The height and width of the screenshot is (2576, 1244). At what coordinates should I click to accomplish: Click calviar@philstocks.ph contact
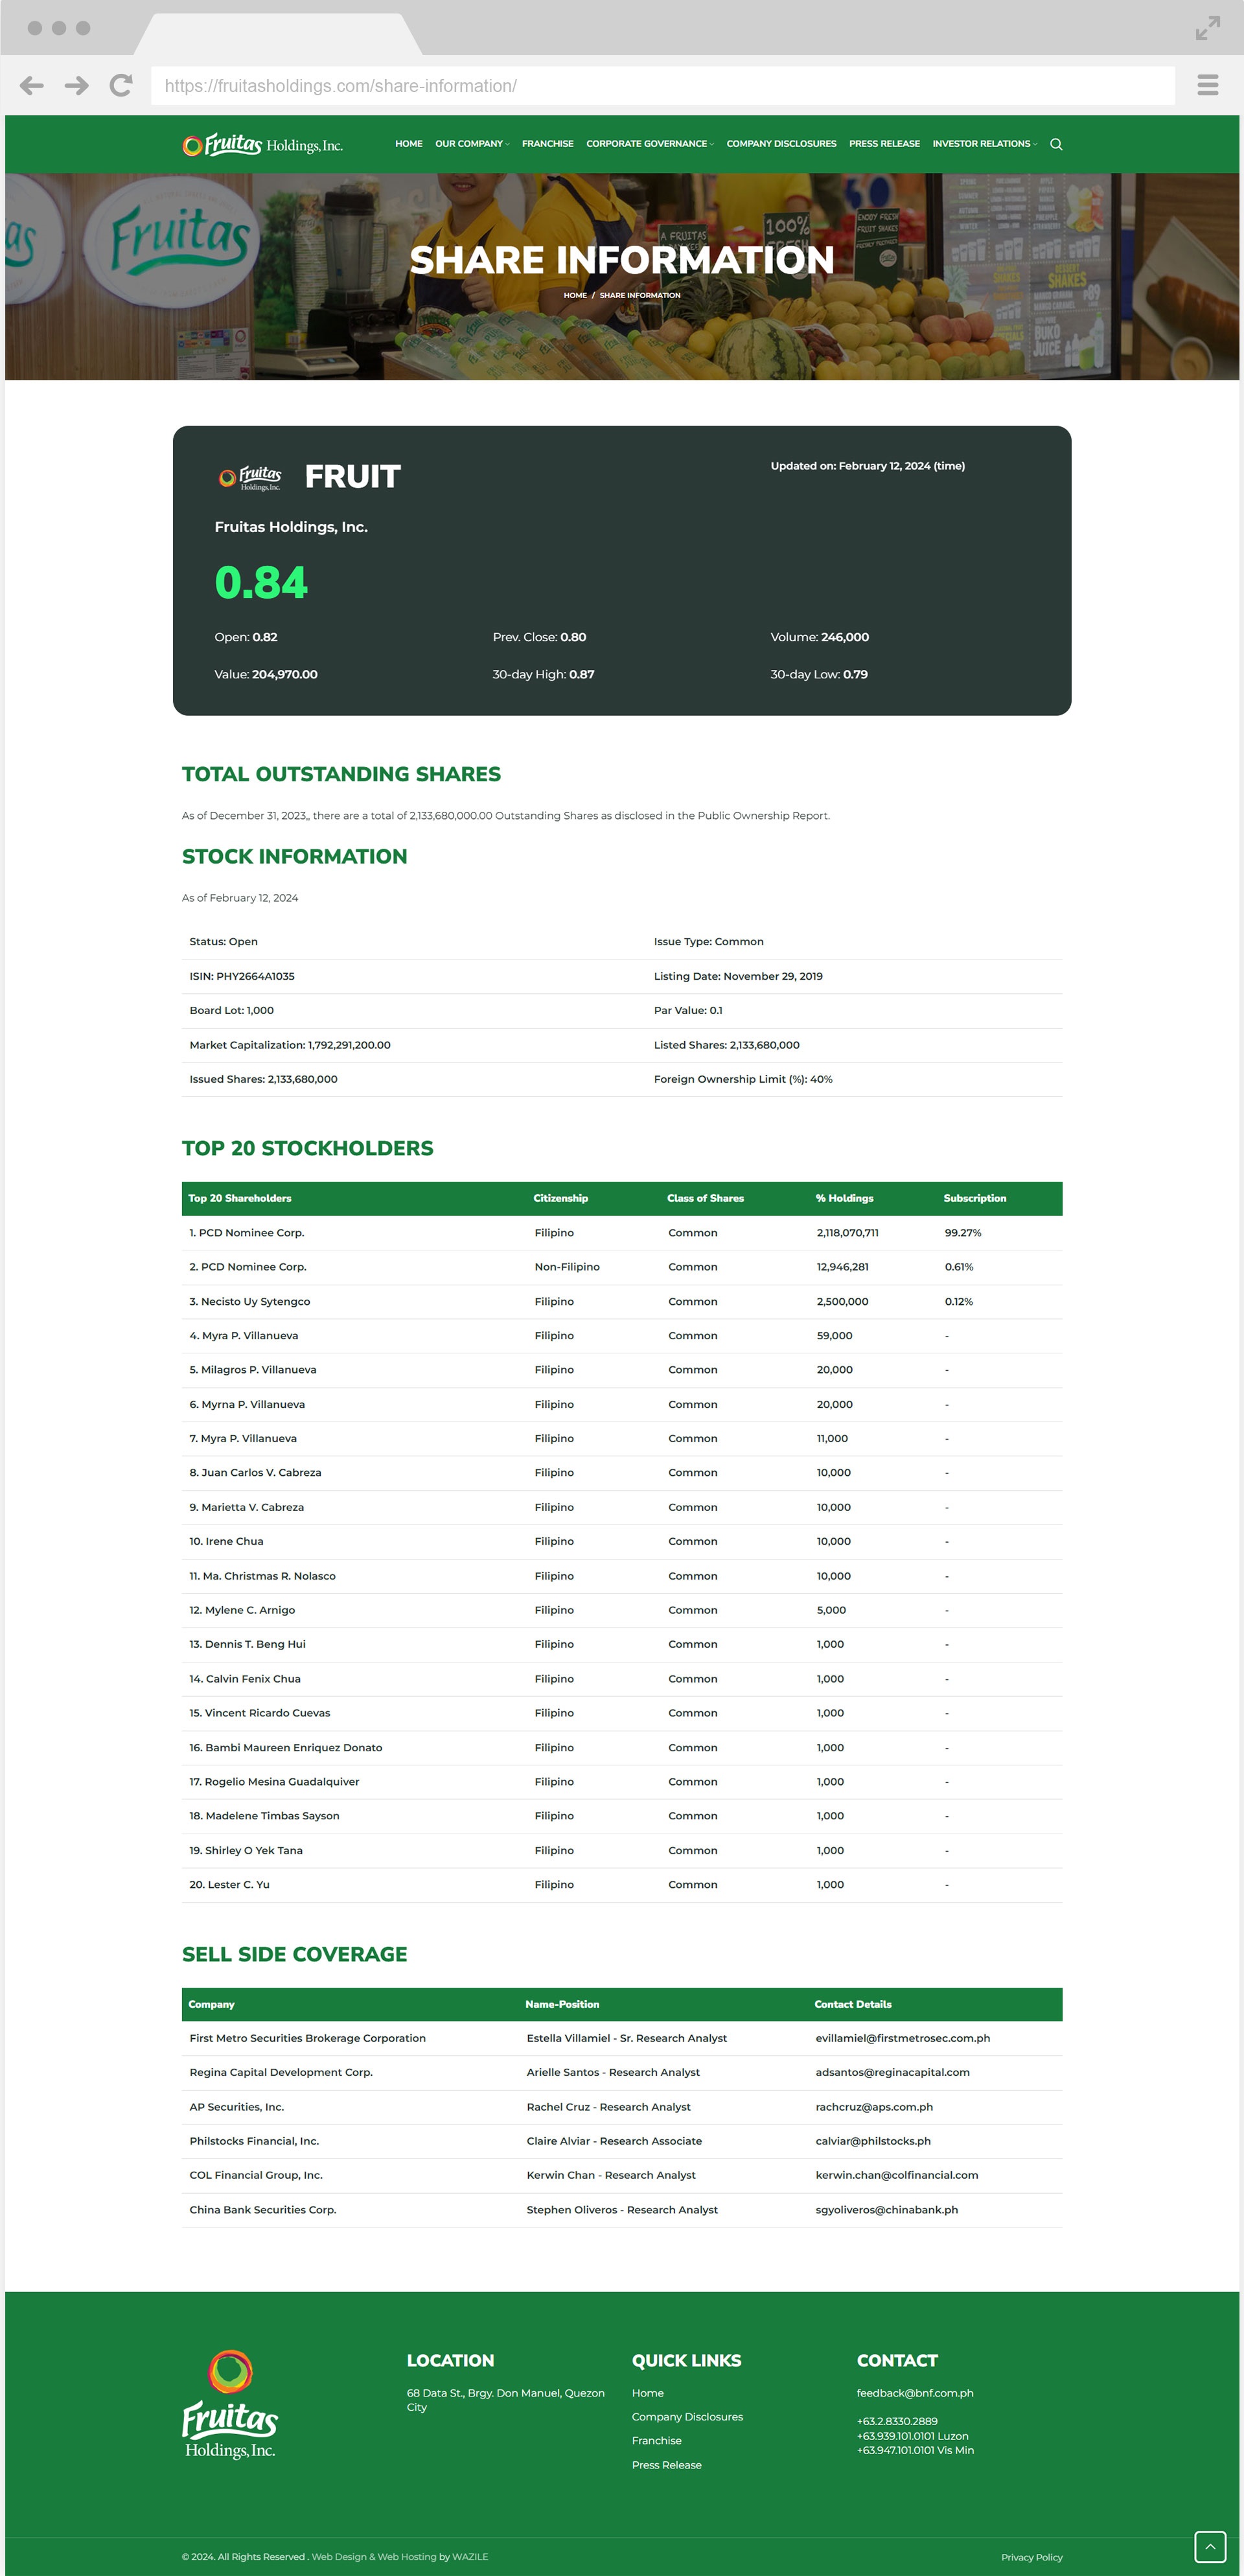873,2141
